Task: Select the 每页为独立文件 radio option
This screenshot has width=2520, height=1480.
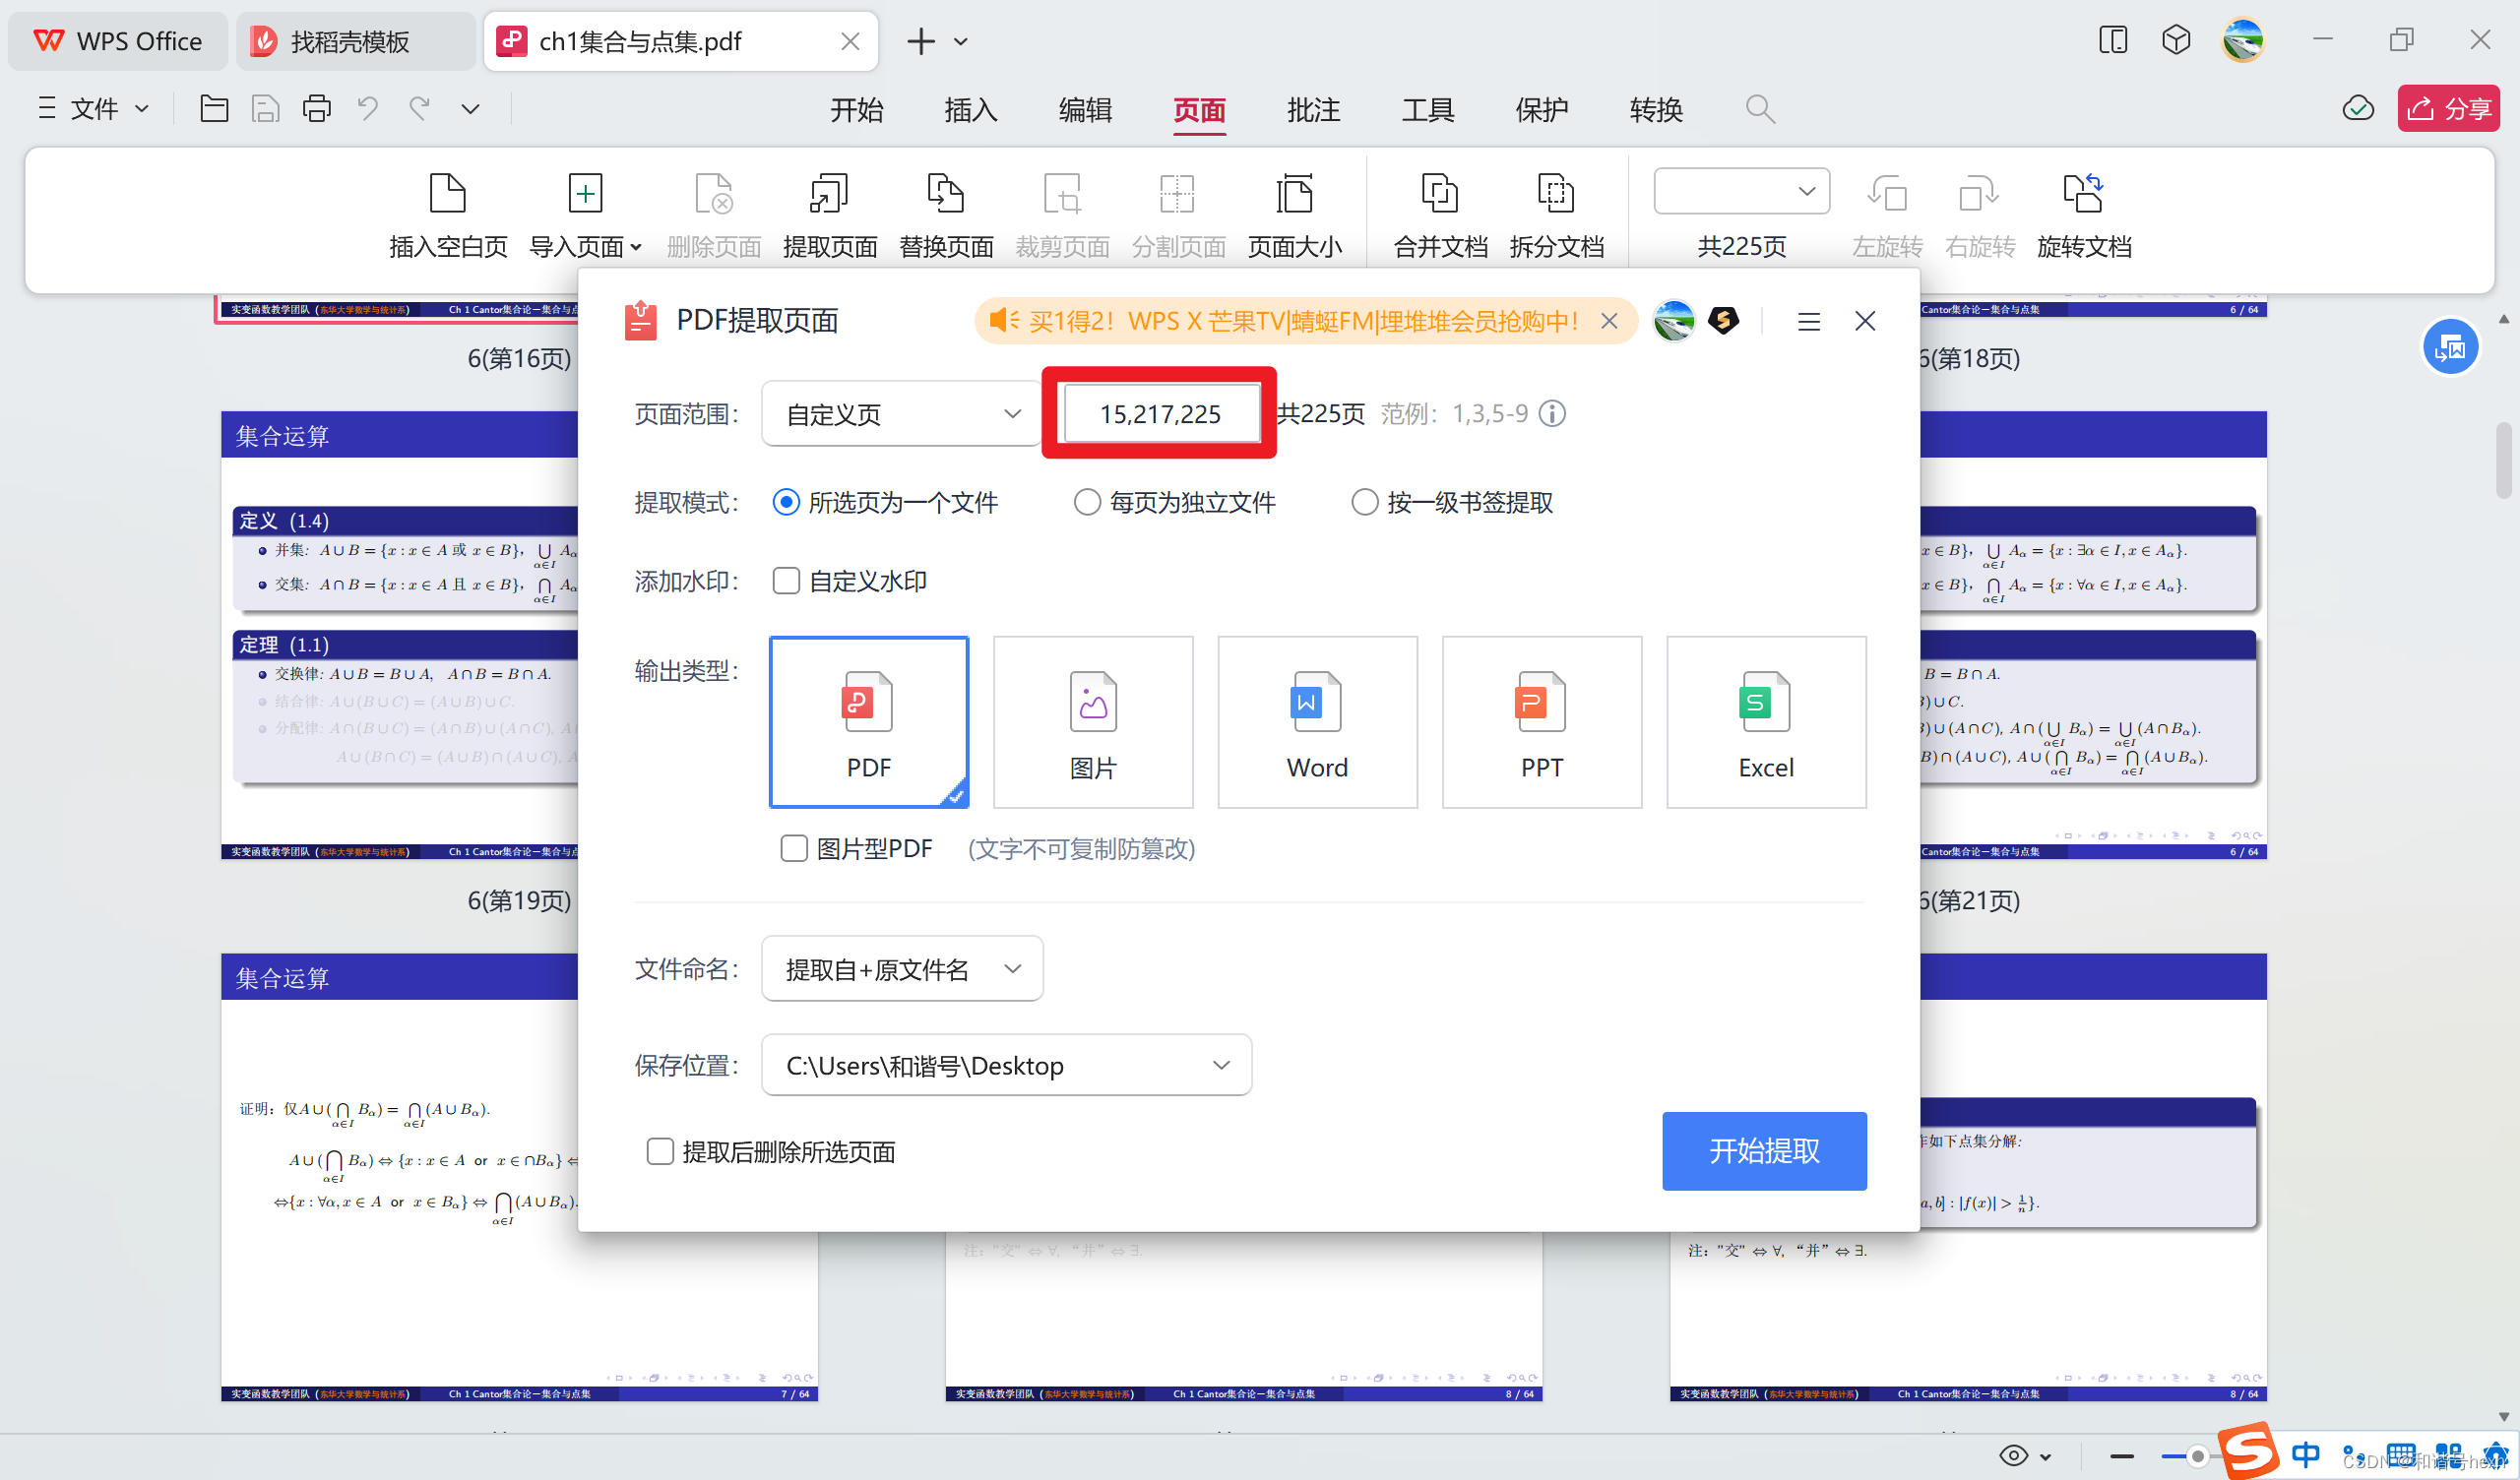Action: [x=1087, y=502]
